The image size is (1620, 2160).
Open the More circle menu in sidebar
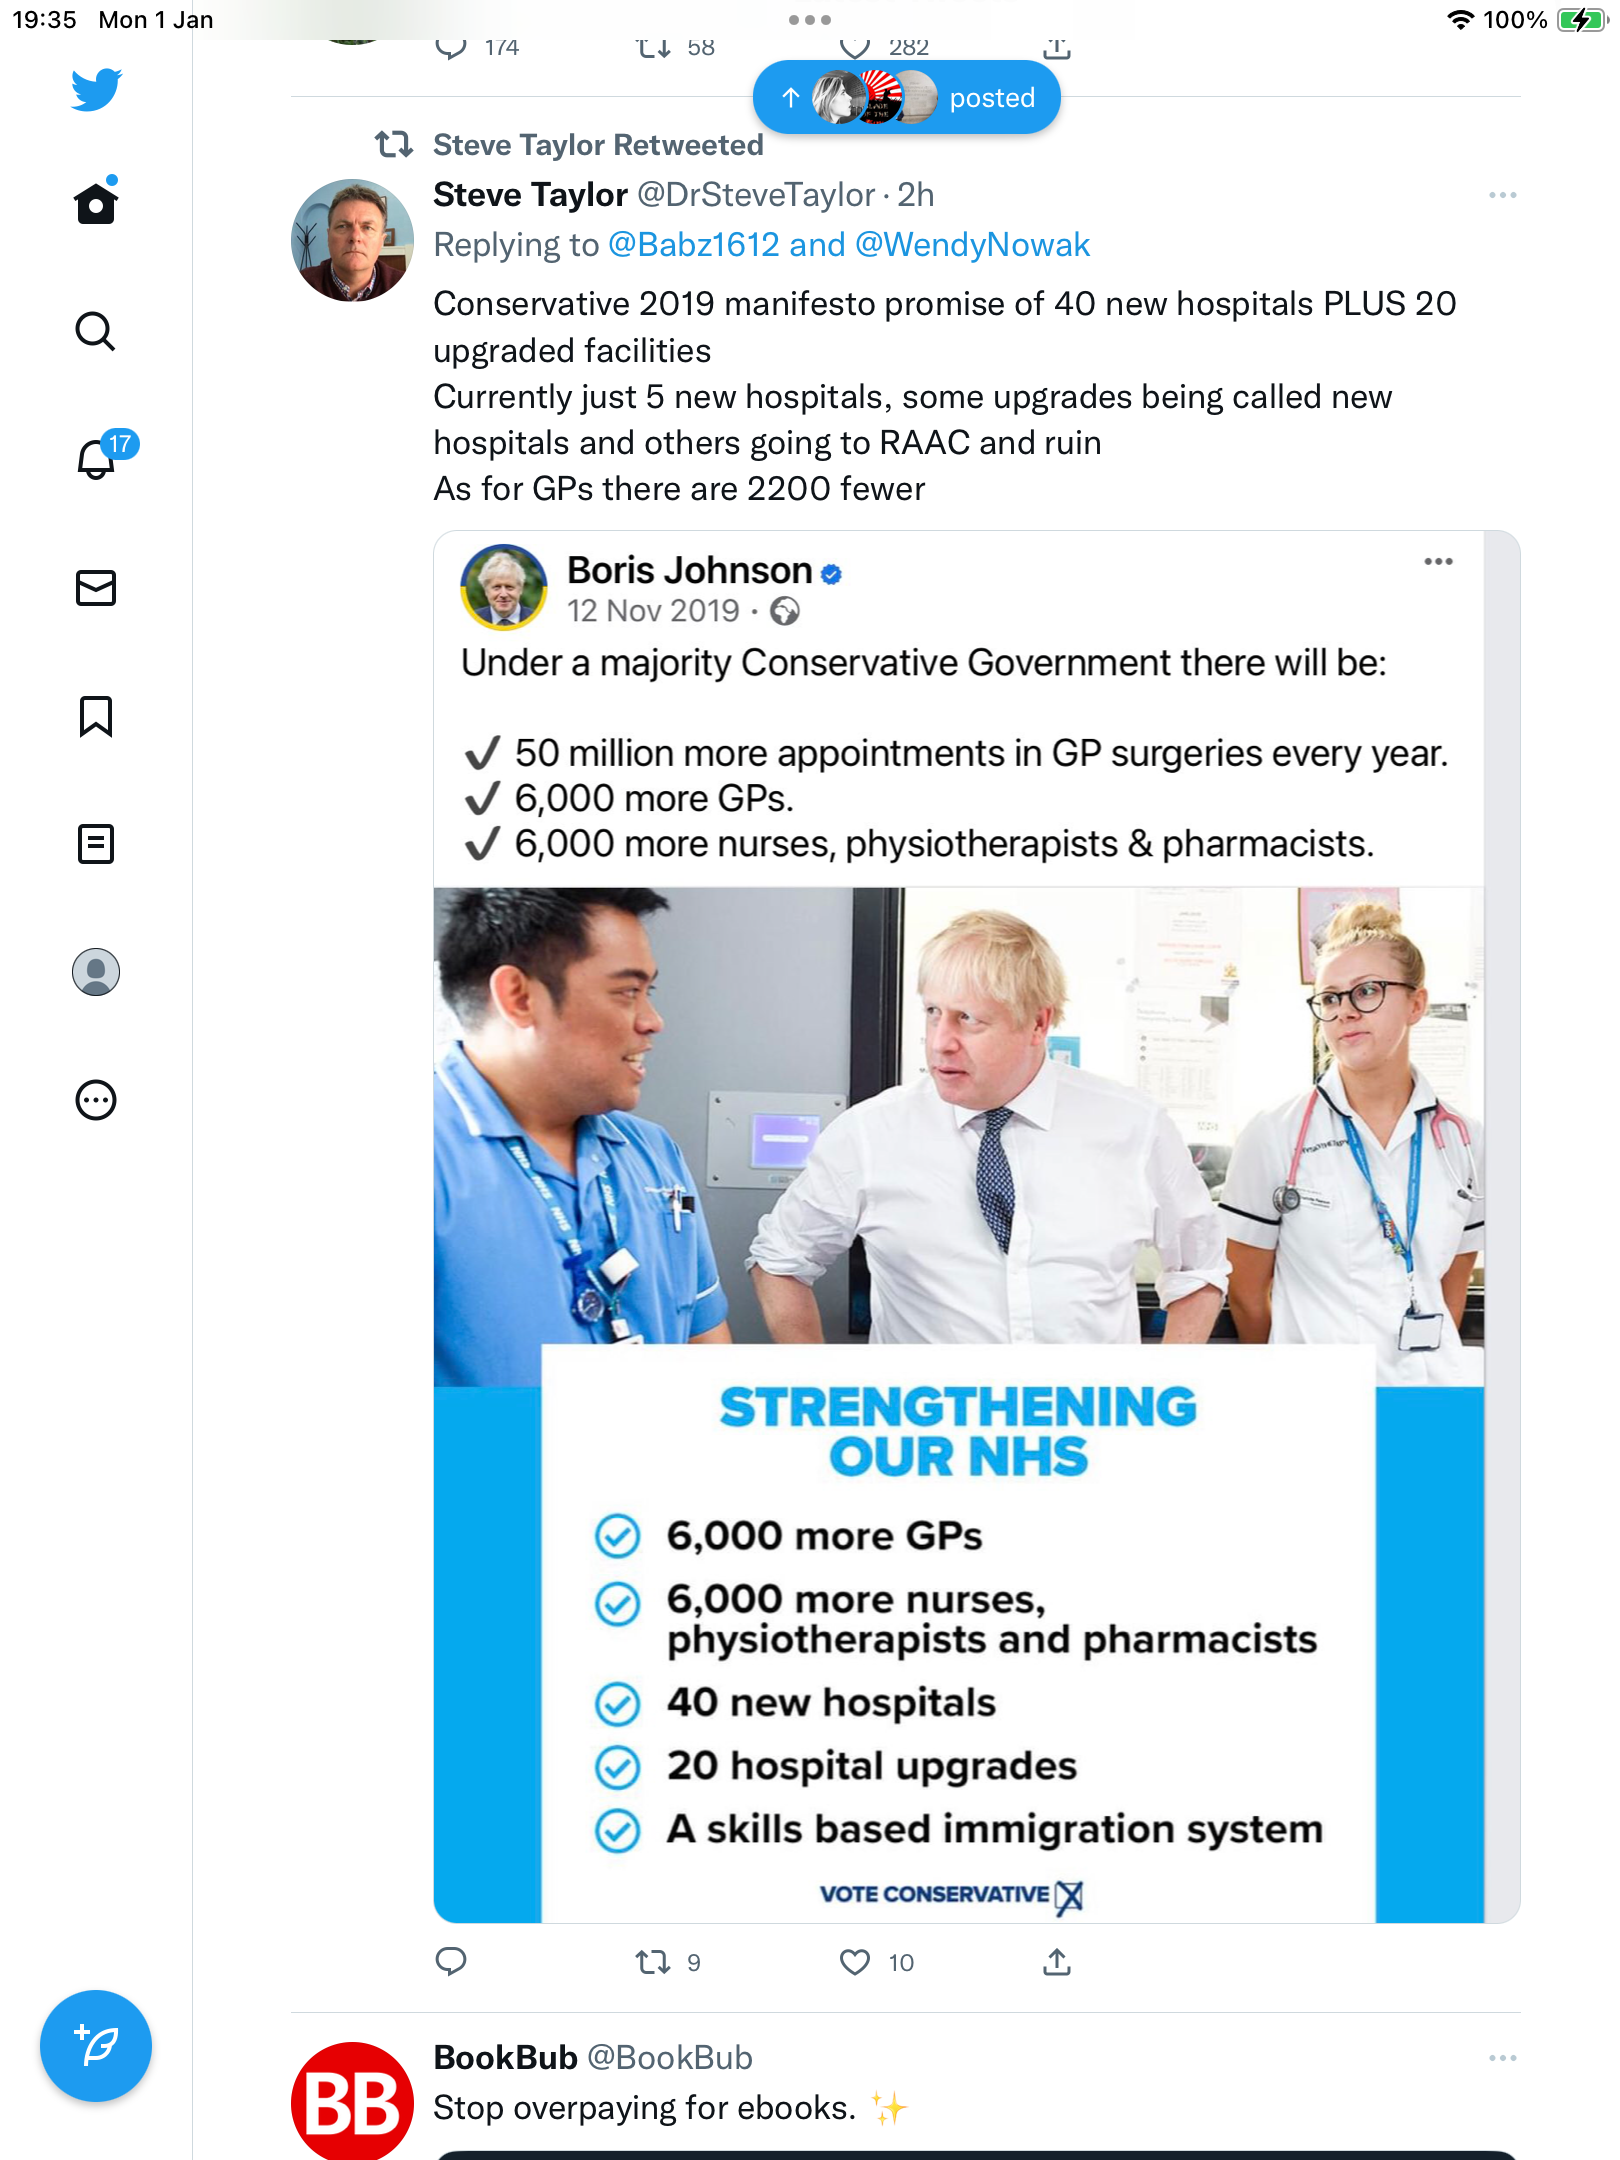click(96, 1100)
